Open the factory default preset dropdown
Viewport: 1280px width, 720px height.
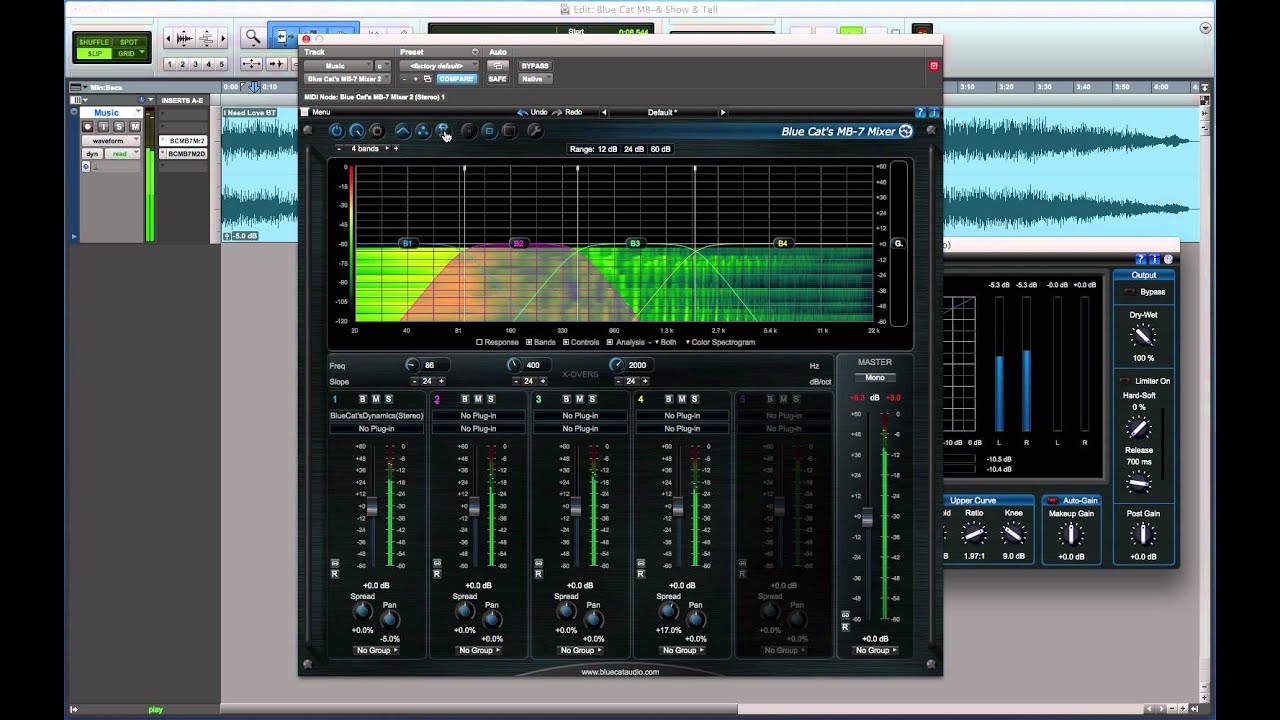point(437,66)
